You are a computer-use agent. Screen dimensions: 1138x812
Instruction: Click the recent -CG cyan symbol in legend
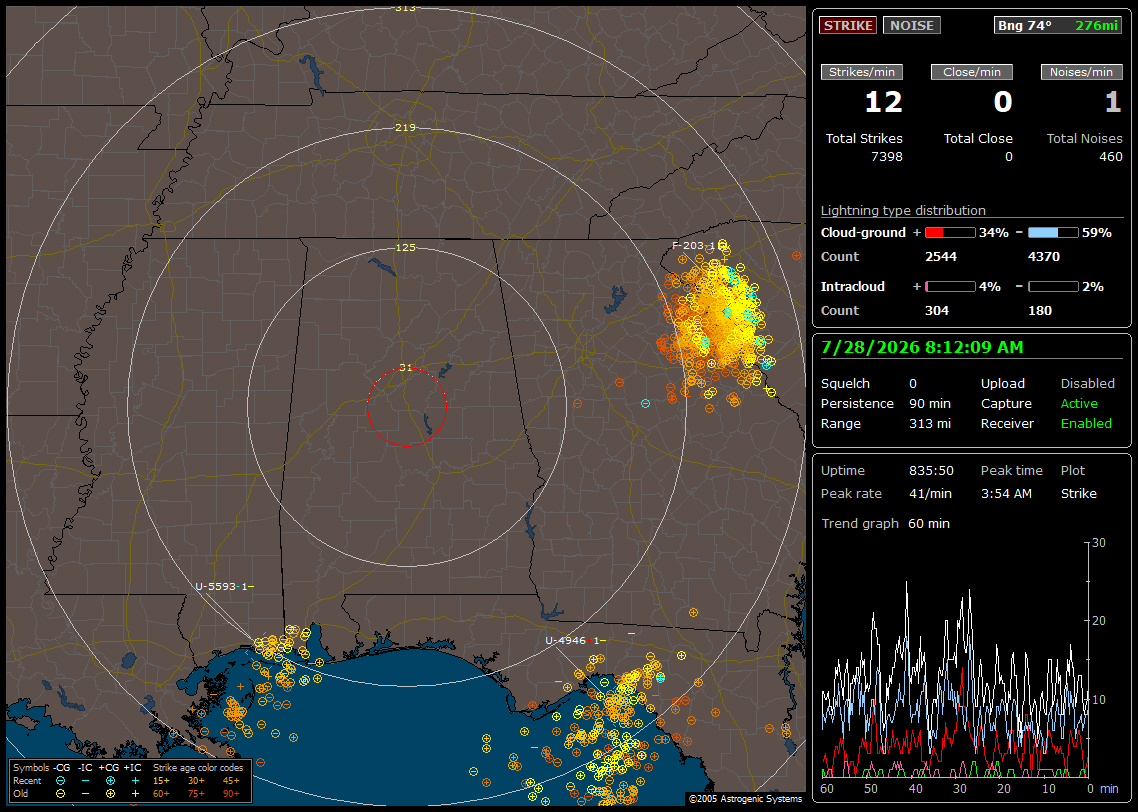click(x=60, y=781)
